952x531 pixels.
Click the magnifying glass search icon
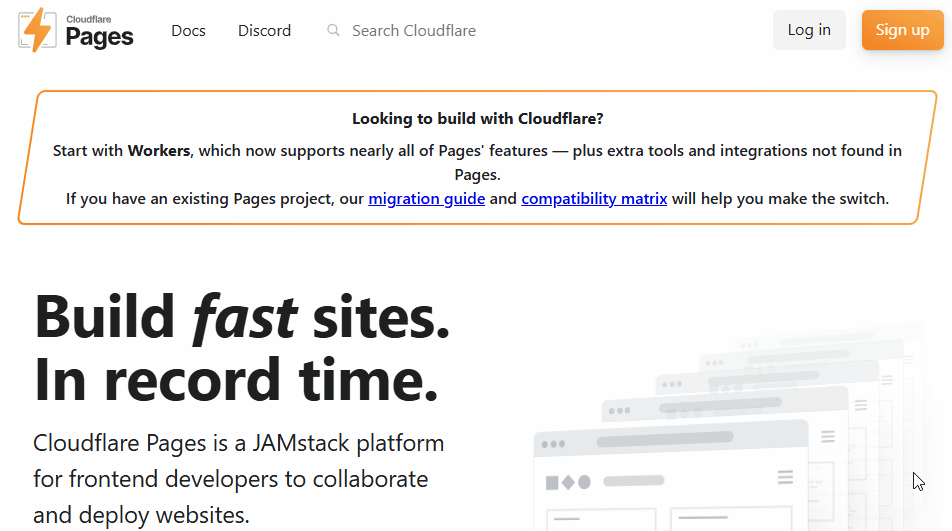pyautogui.click(x=334, y=31)
